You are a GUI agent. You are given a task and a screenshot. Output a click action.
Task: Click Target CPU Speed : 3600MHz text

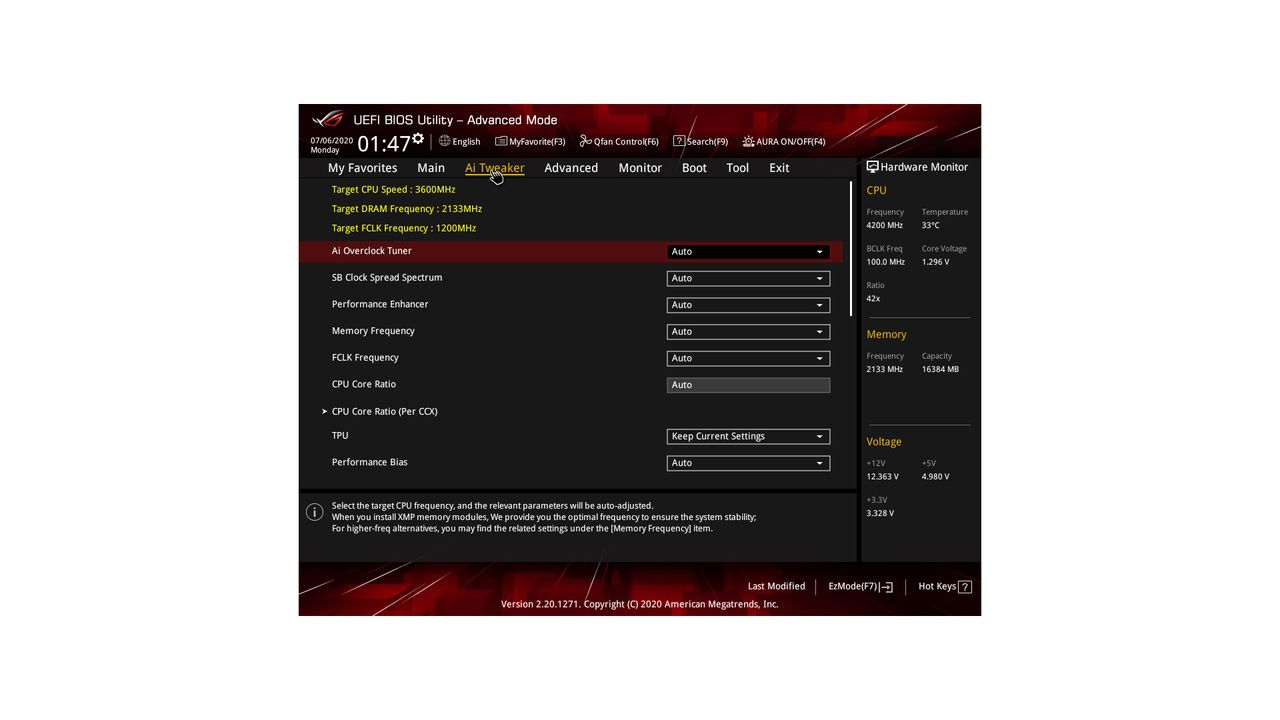coord(393,189)
